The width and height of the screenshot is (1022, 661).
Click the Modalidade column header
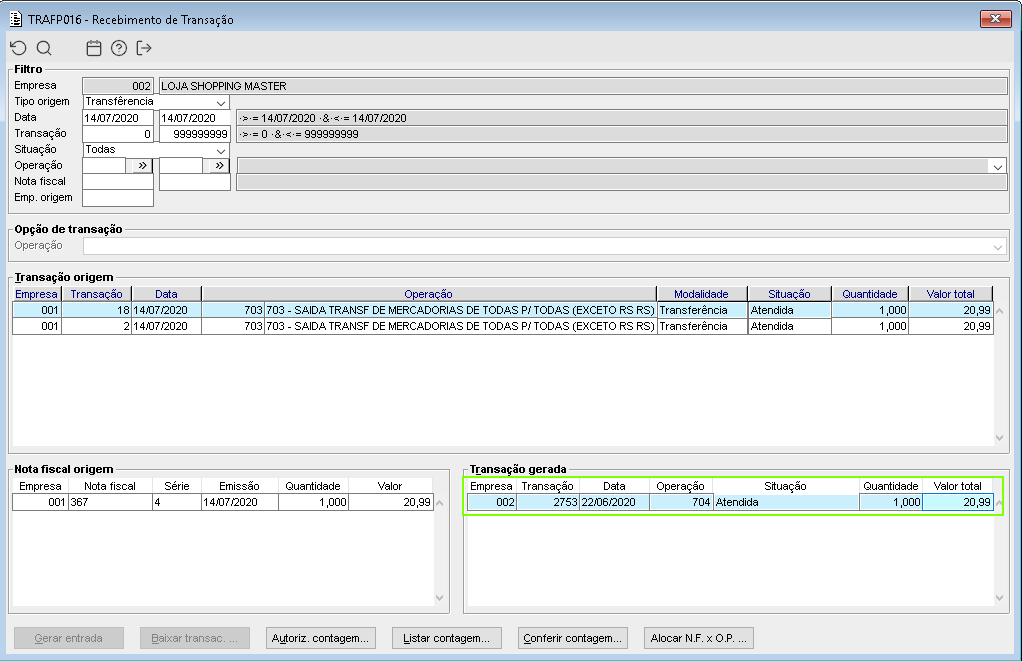point(701,294)
